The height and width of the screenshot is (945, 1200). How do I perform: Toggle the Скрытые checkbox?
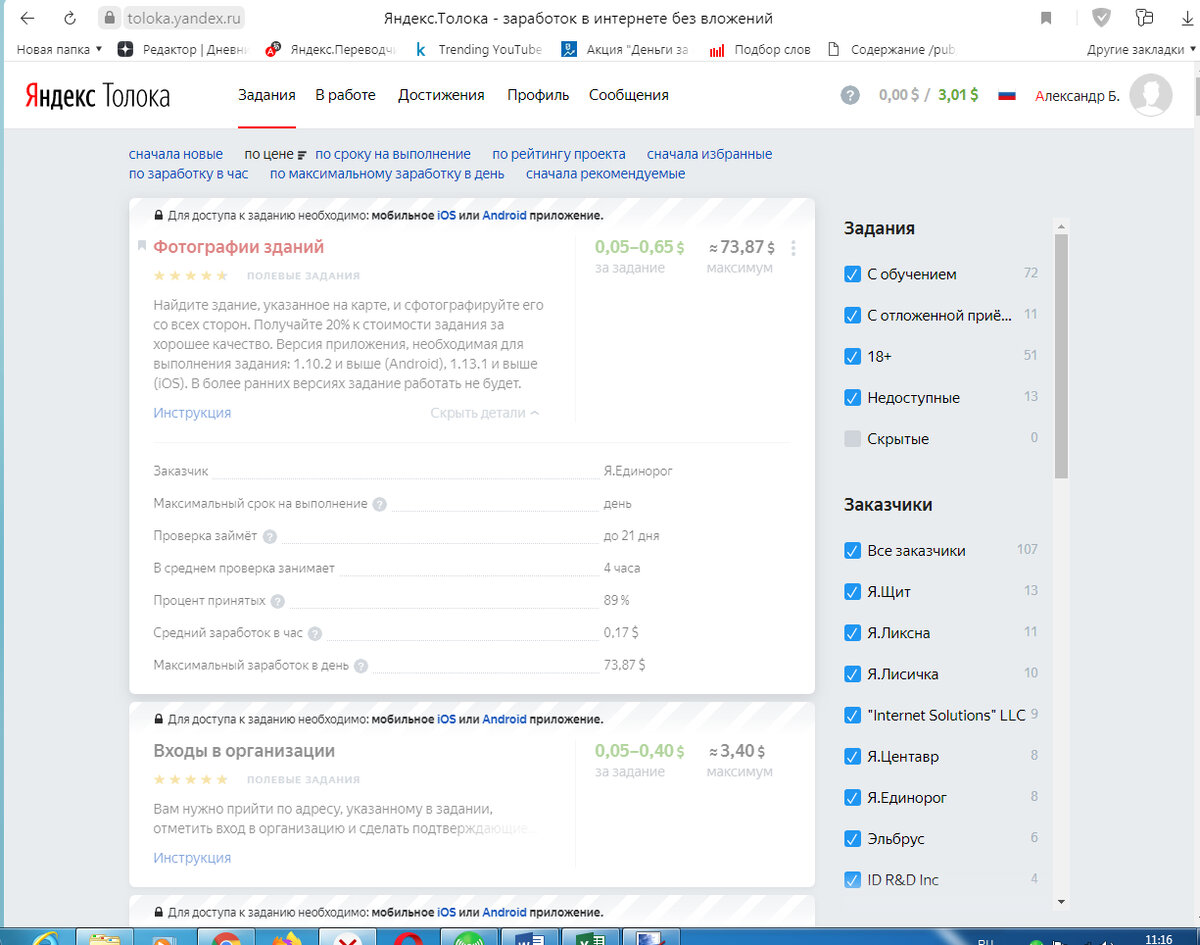click(x=853, y=439)
